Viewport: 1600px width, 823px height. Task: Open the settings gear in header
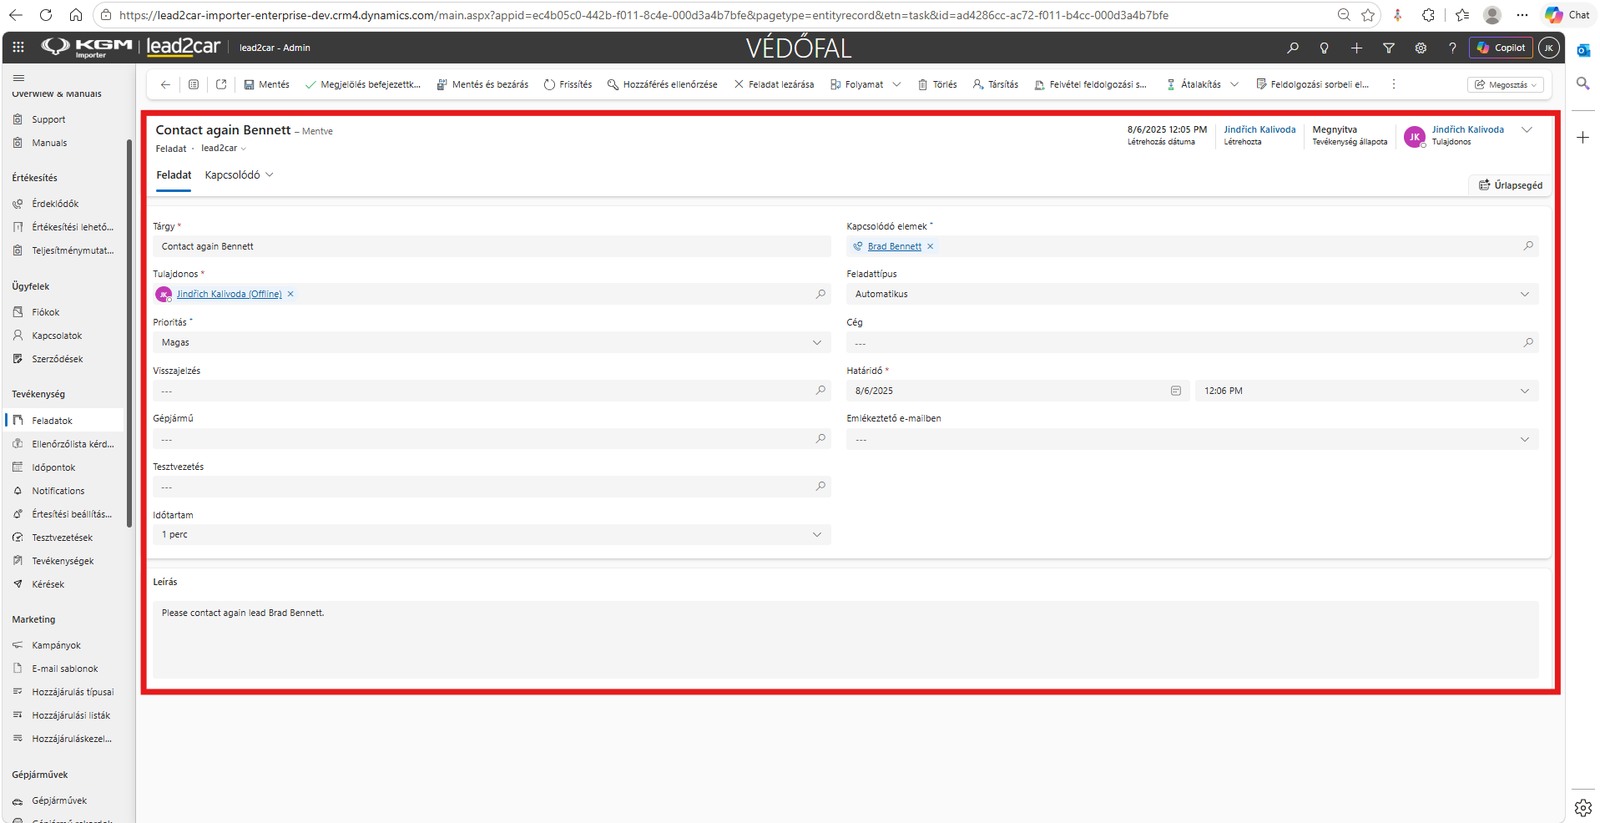pyautogui.click(x=1420, y=48)
